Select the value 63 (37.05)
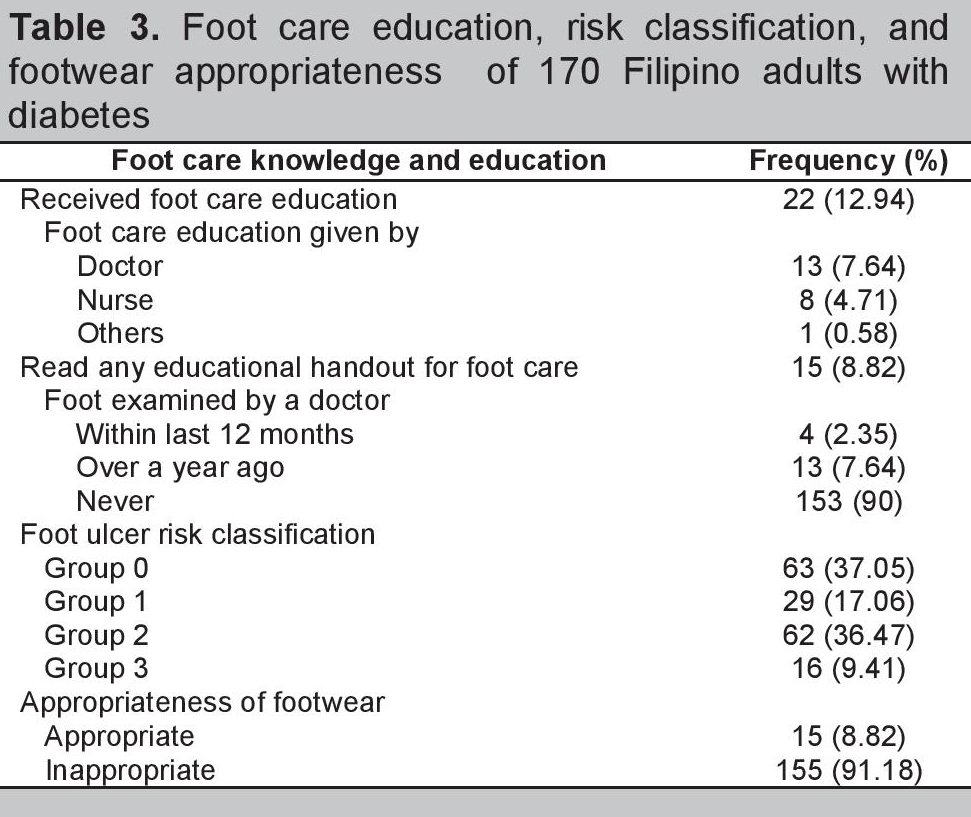This screenshot has width=971, height=817. 848,568
